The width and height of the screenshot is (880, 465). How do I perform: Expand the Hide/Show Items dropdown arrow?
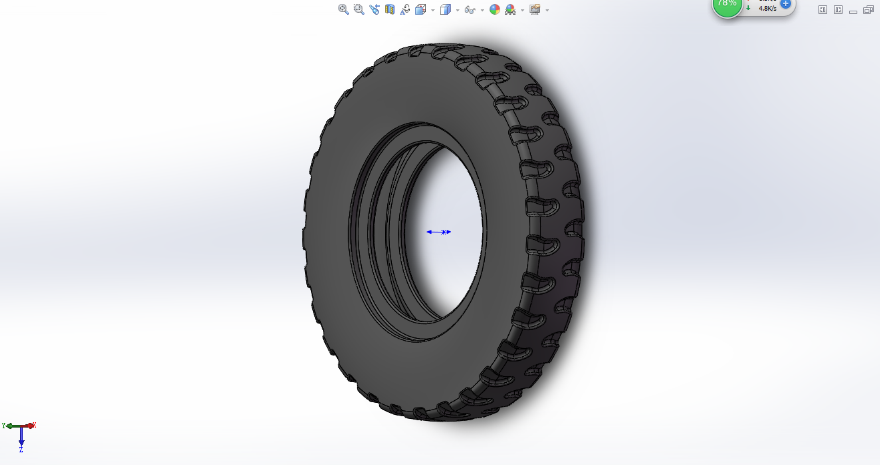click(482, 10)
